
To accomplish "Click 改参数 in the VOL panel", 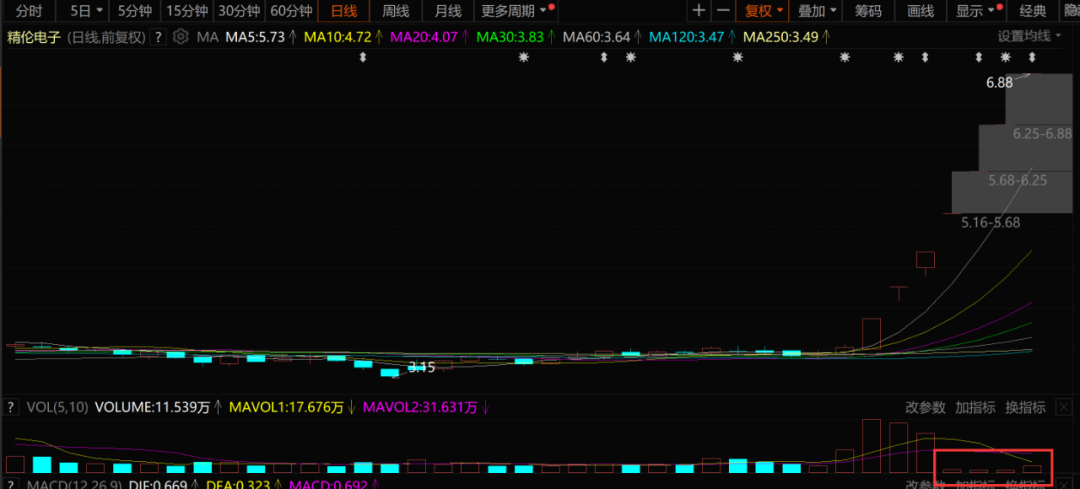I will [x=925, y=407].
